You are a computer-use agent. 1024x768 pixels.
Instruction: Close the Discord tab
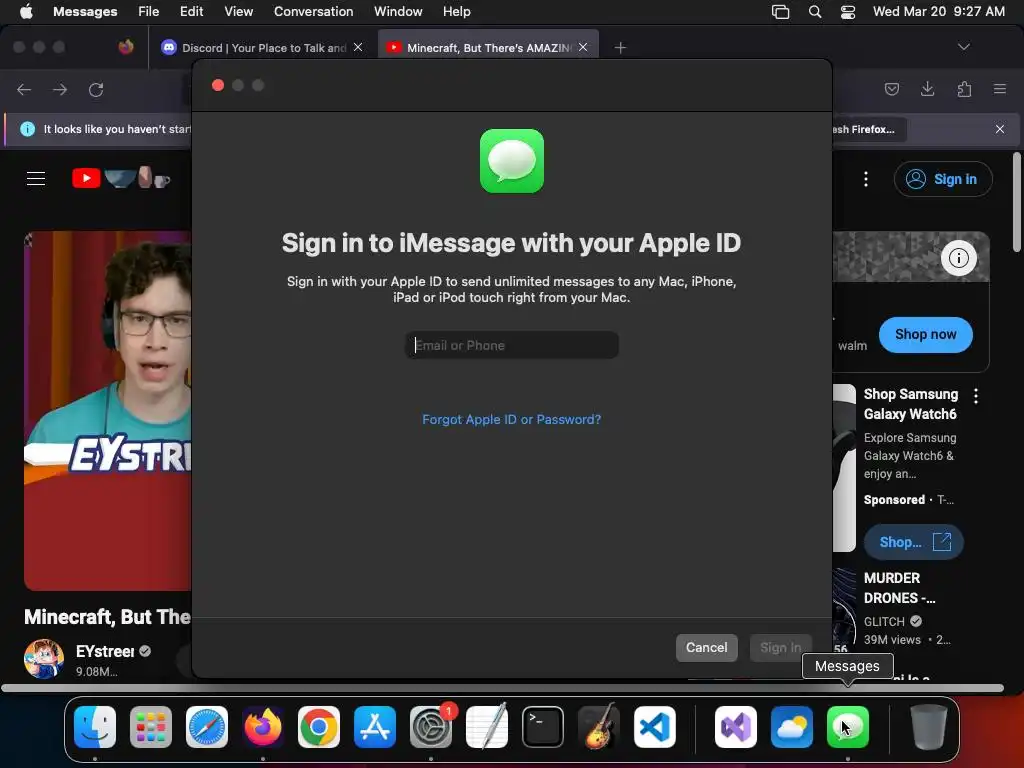[358, 47]
